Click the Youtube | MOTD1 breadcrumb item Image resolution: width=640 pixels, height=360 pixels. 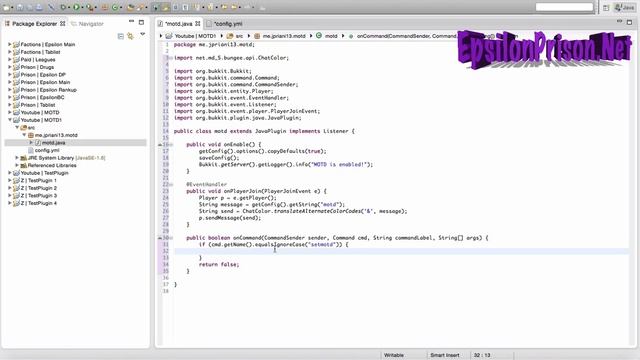pos(191,36)
